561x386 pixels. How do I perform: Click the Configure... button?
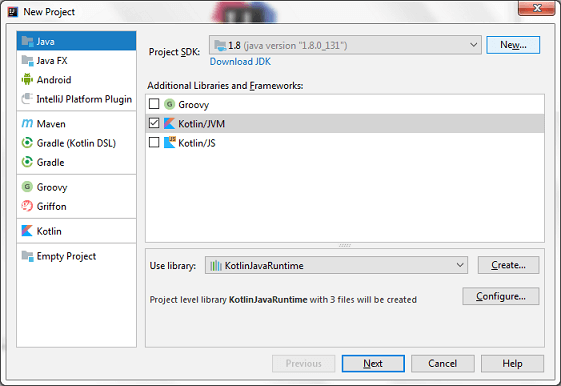[501, 296]
